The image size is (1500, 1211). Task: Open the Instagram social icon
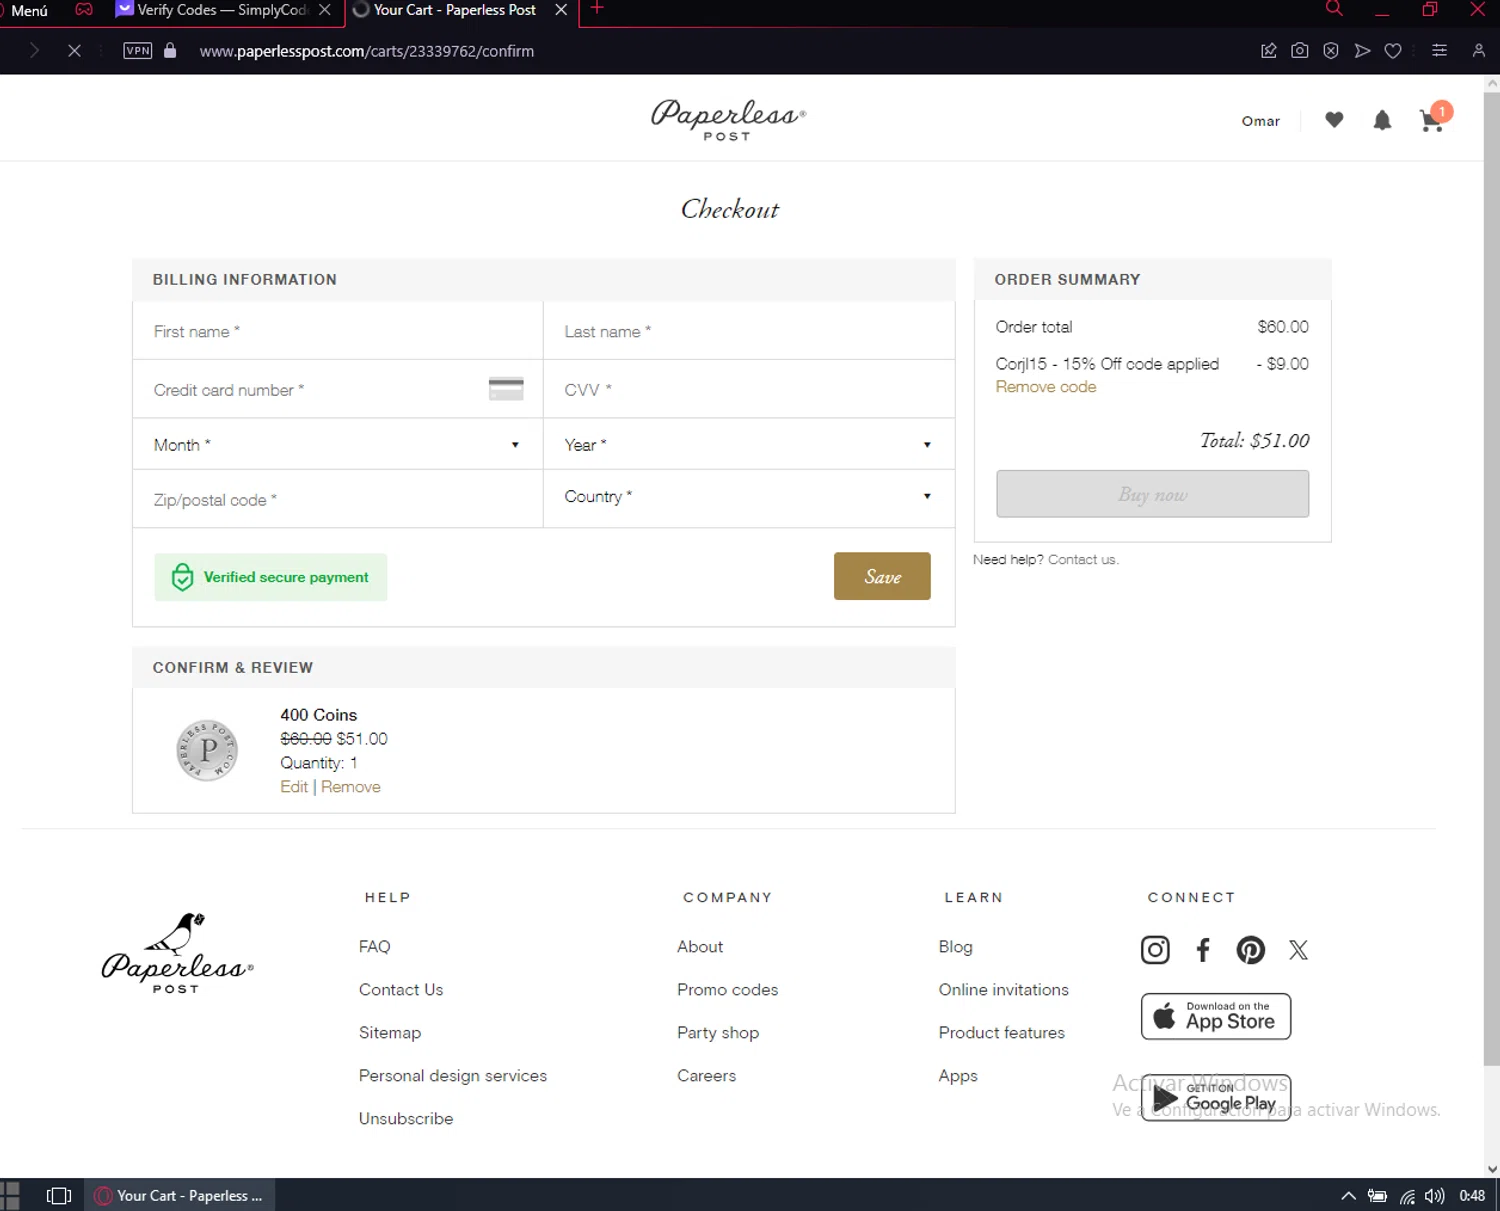[1155, 950]
